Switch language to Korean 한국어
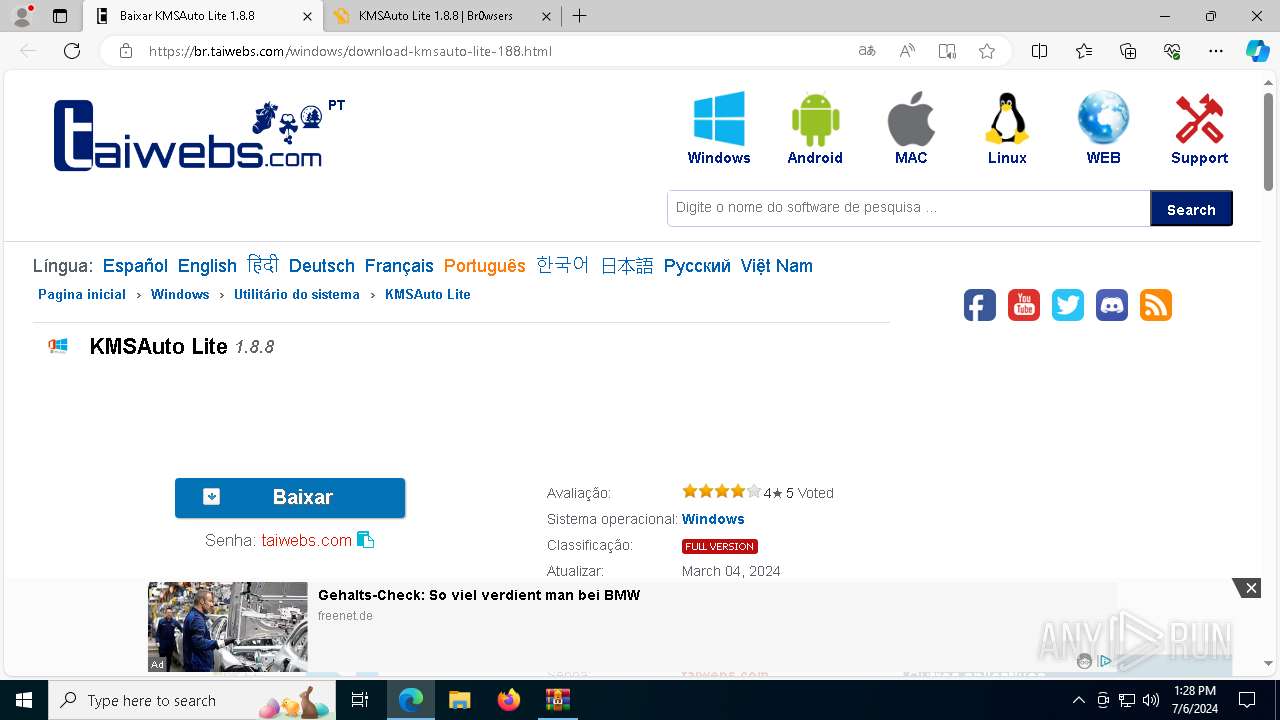Image resolution: width=1280 pixels, height=720 pixels. (x=563, y=265)
